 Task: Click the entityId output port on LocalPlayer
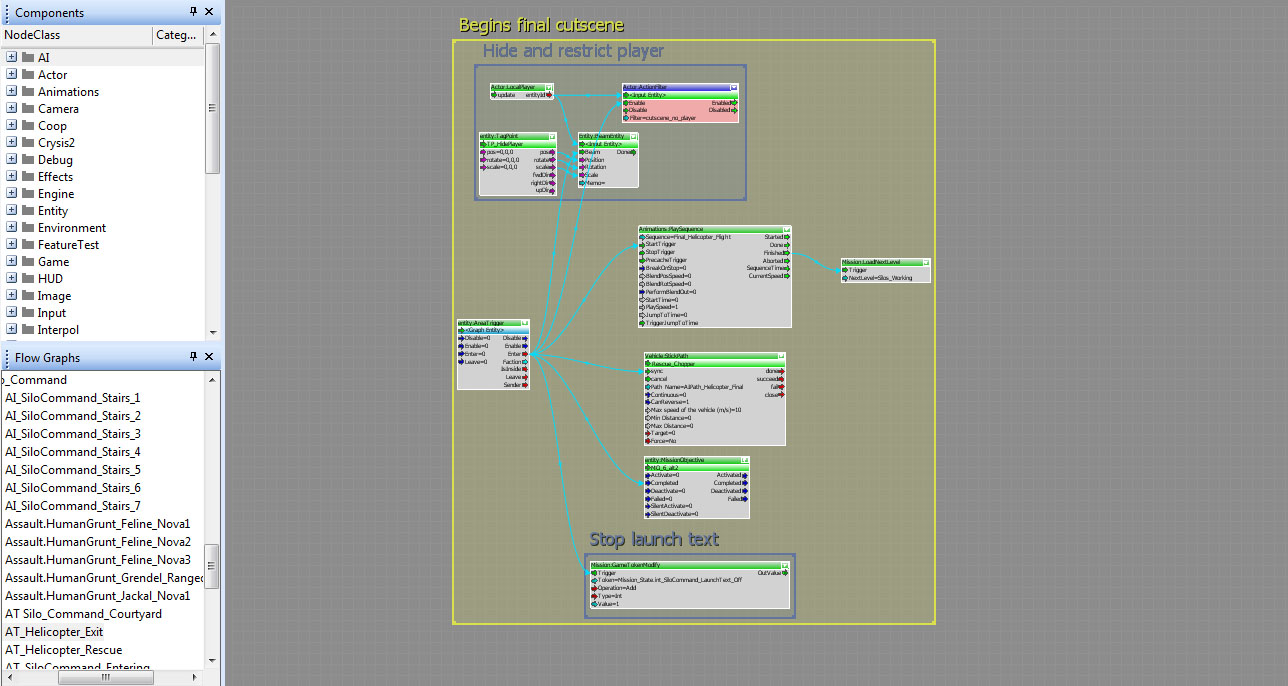pos(549,95)
